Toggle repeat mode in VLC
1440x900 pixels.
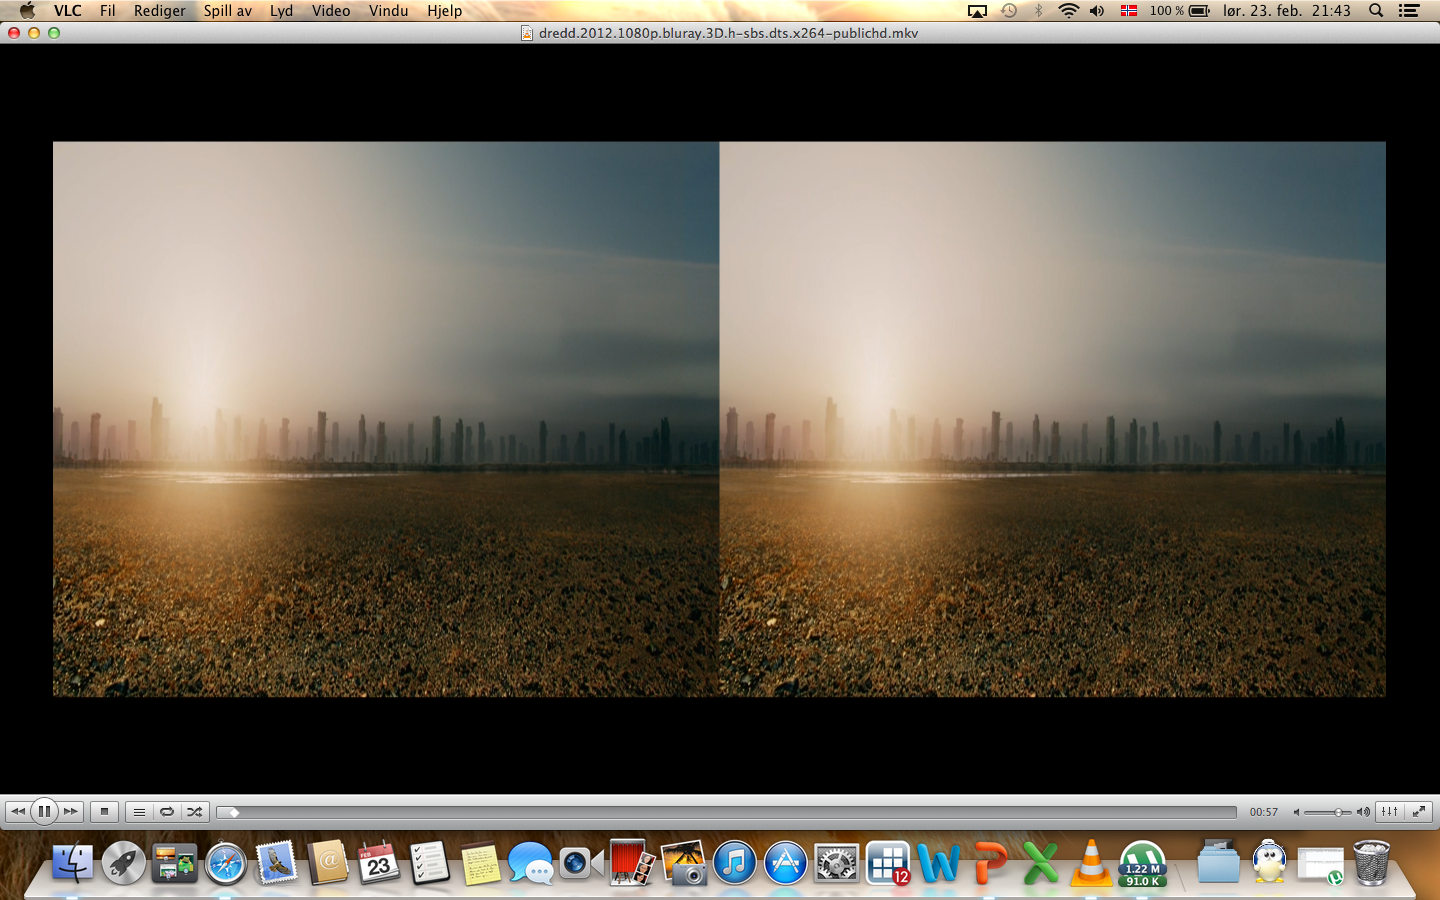pyautogui.click(x=167, y=812)
